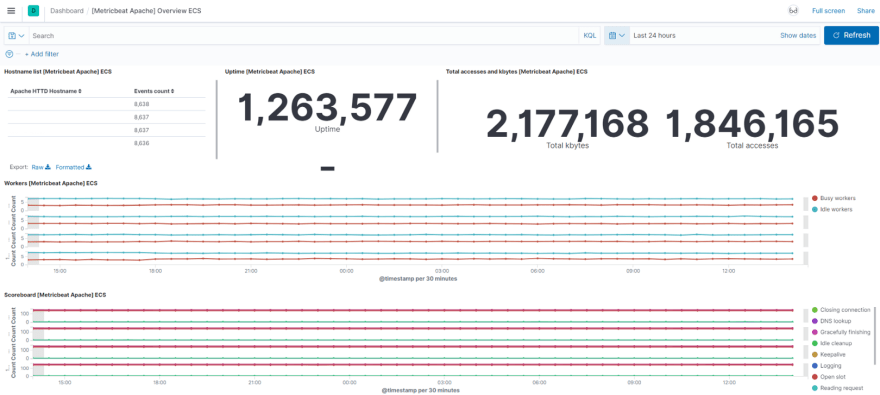This screenshot has width=880, height=395.
Task: Click the Raw export link text
Action: [38, 167]
